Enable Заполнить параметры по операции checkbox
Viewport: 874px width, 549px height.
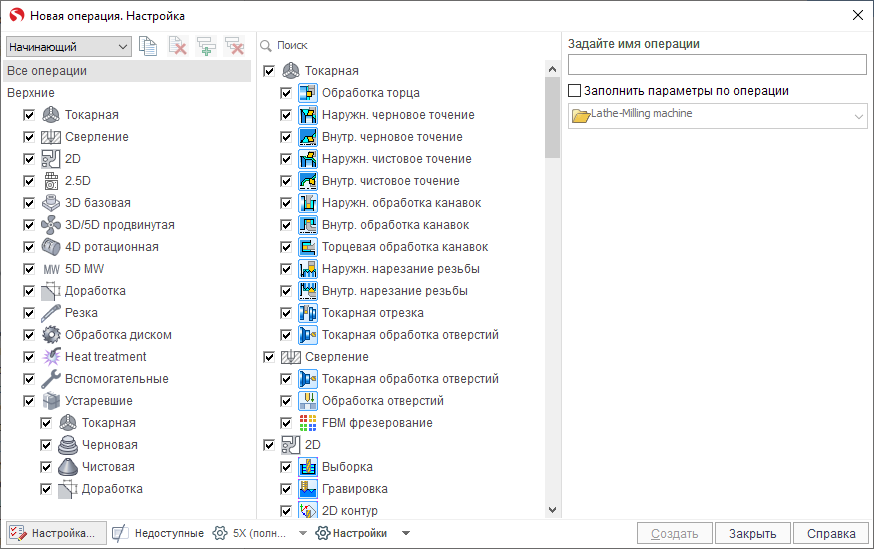(x=575, y=91)
